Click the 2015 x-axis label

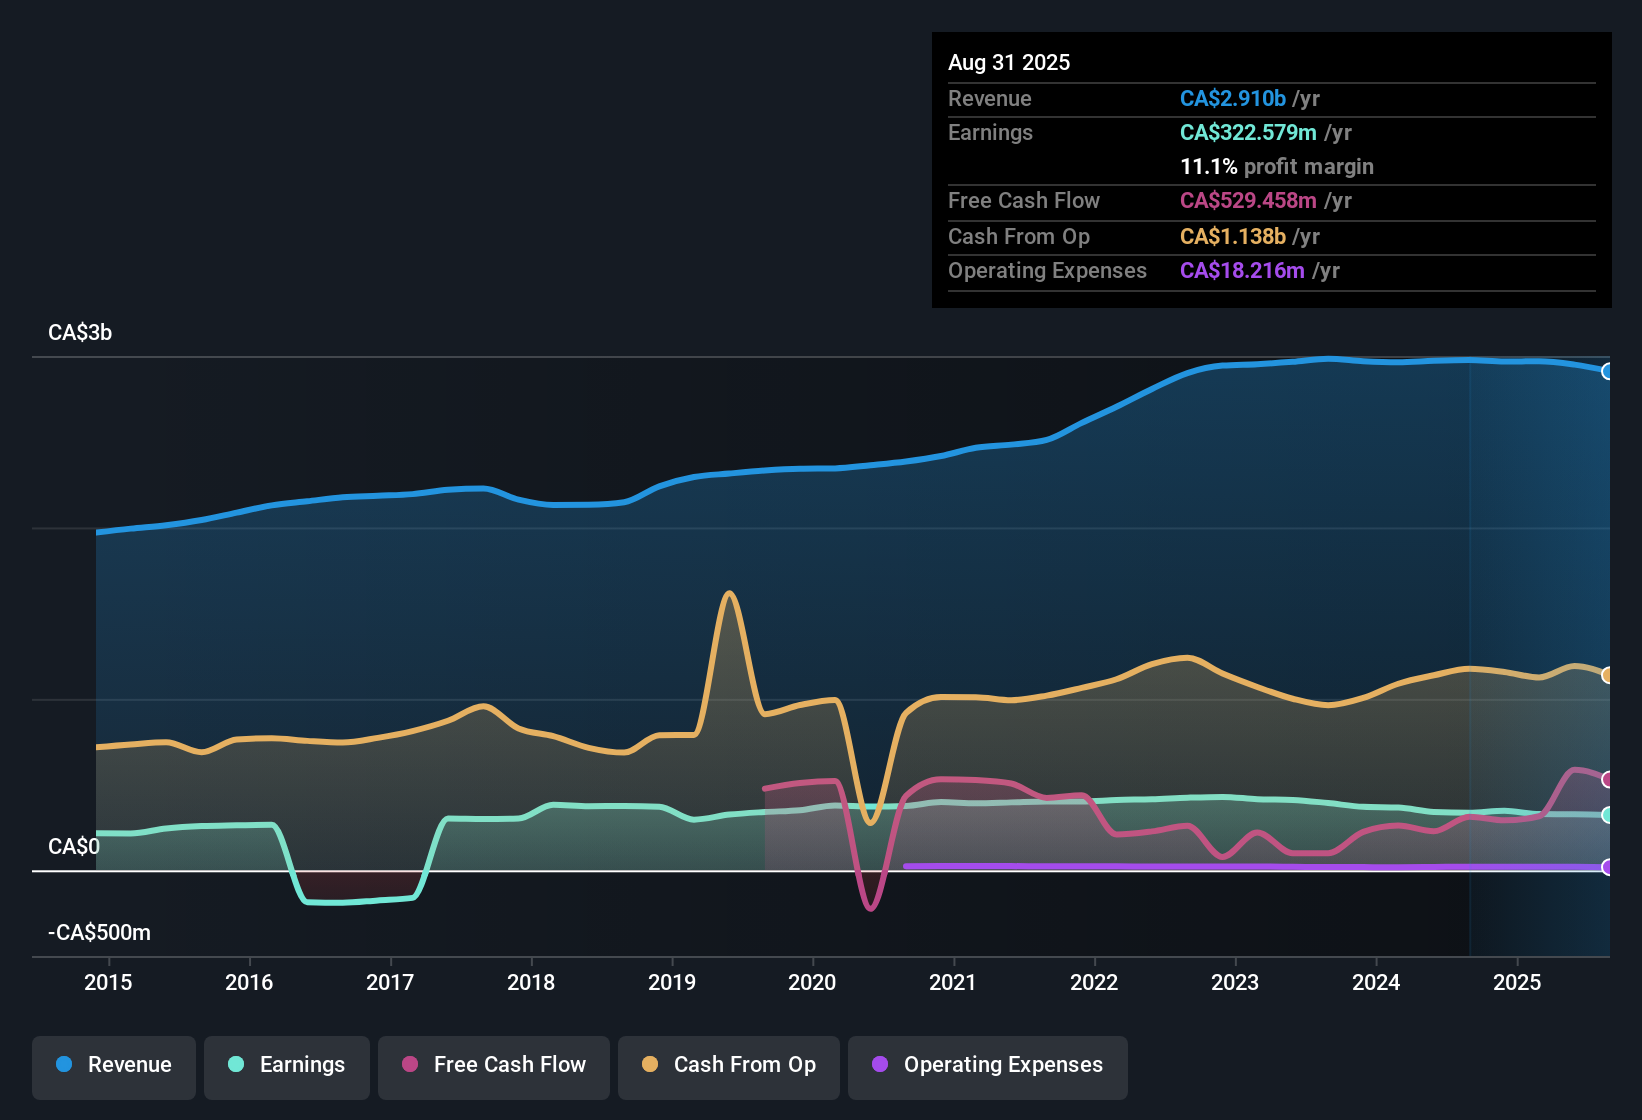[x=108, y=982]
